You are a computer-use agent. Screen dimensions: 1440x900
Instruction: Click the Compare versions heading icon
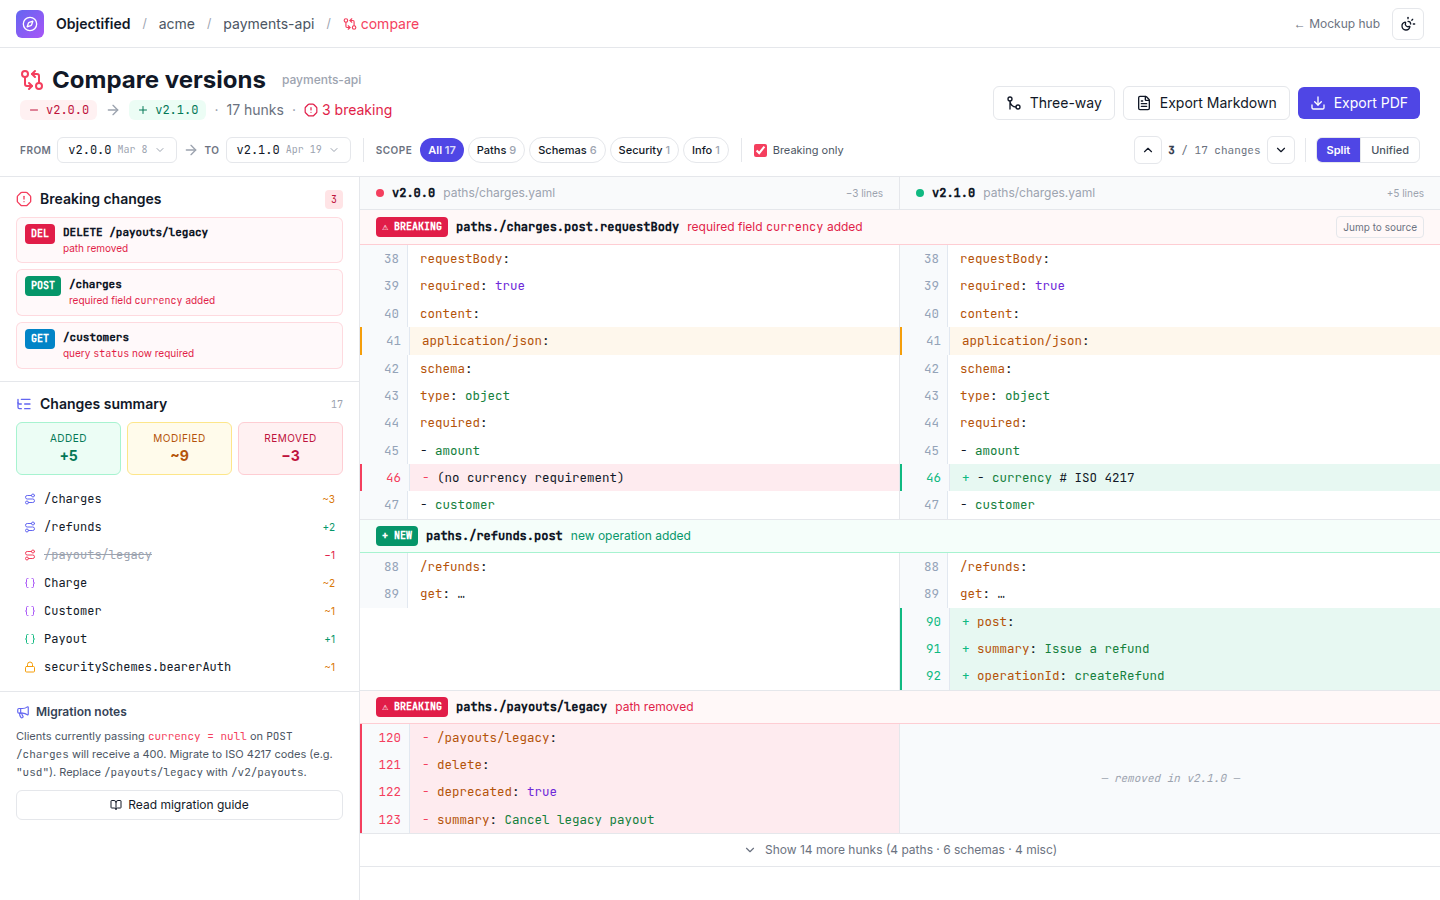click(x=32, y=80)
